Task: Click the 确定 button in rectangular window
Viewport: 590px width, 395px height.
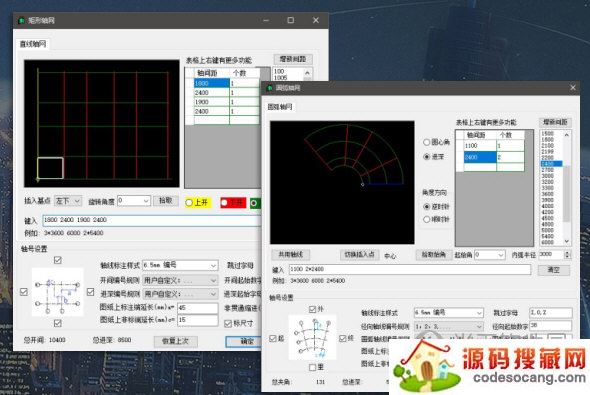Action: pyautogui.click(x=243, y=341)
